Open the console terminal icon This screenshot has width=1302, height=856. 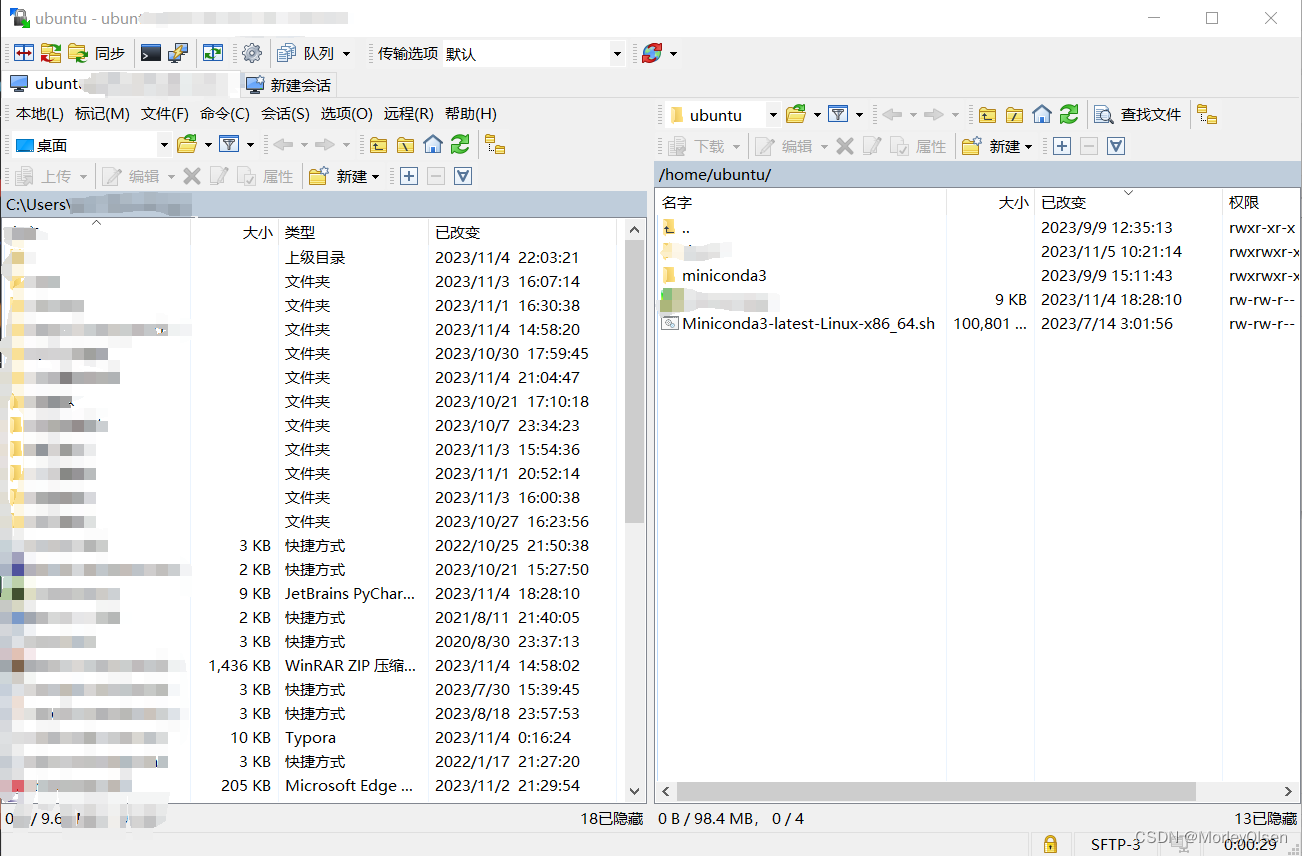151,53
